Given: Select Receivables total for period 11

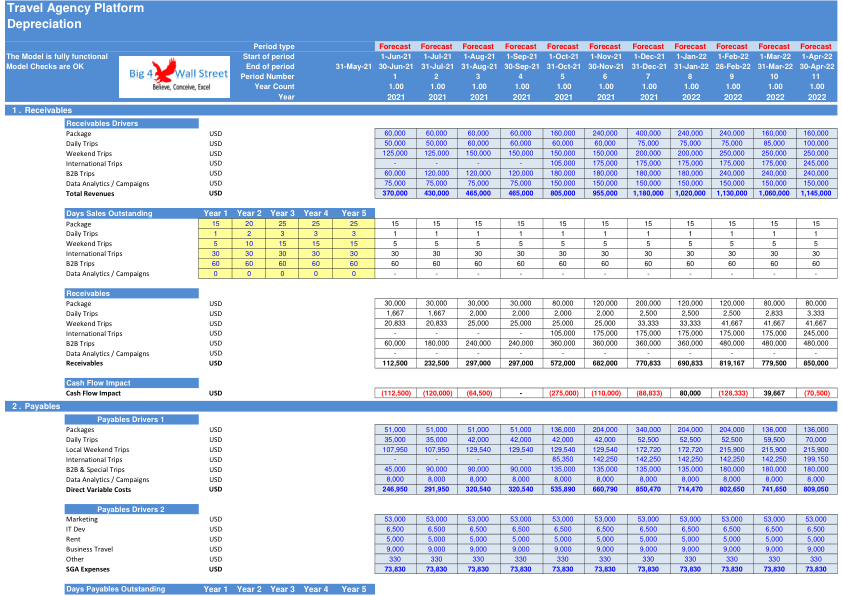Looking at the screenshot, I should 816,364.
